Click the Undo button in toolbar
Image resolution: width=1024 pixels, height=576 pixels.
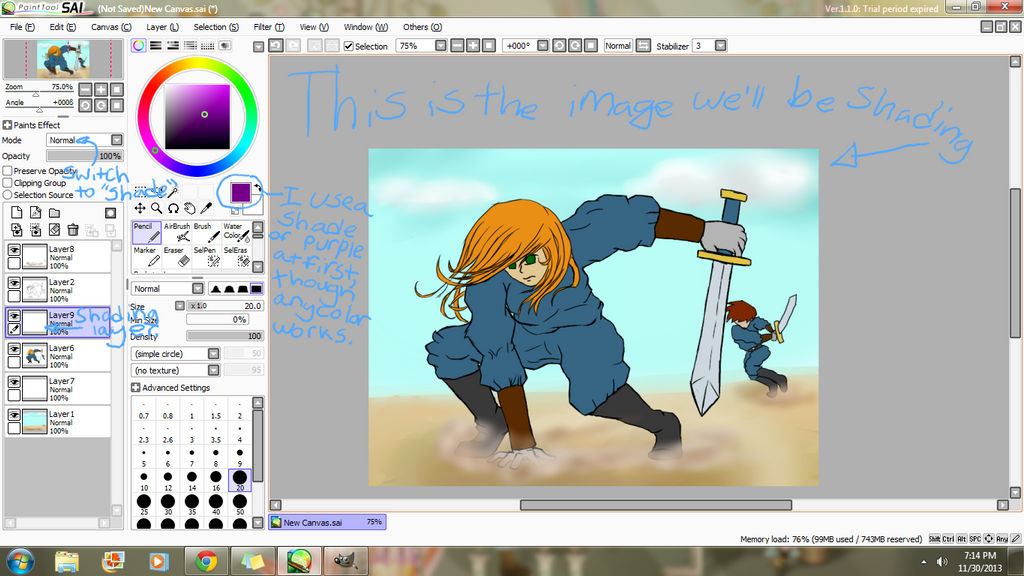click(x=276, y=46)
